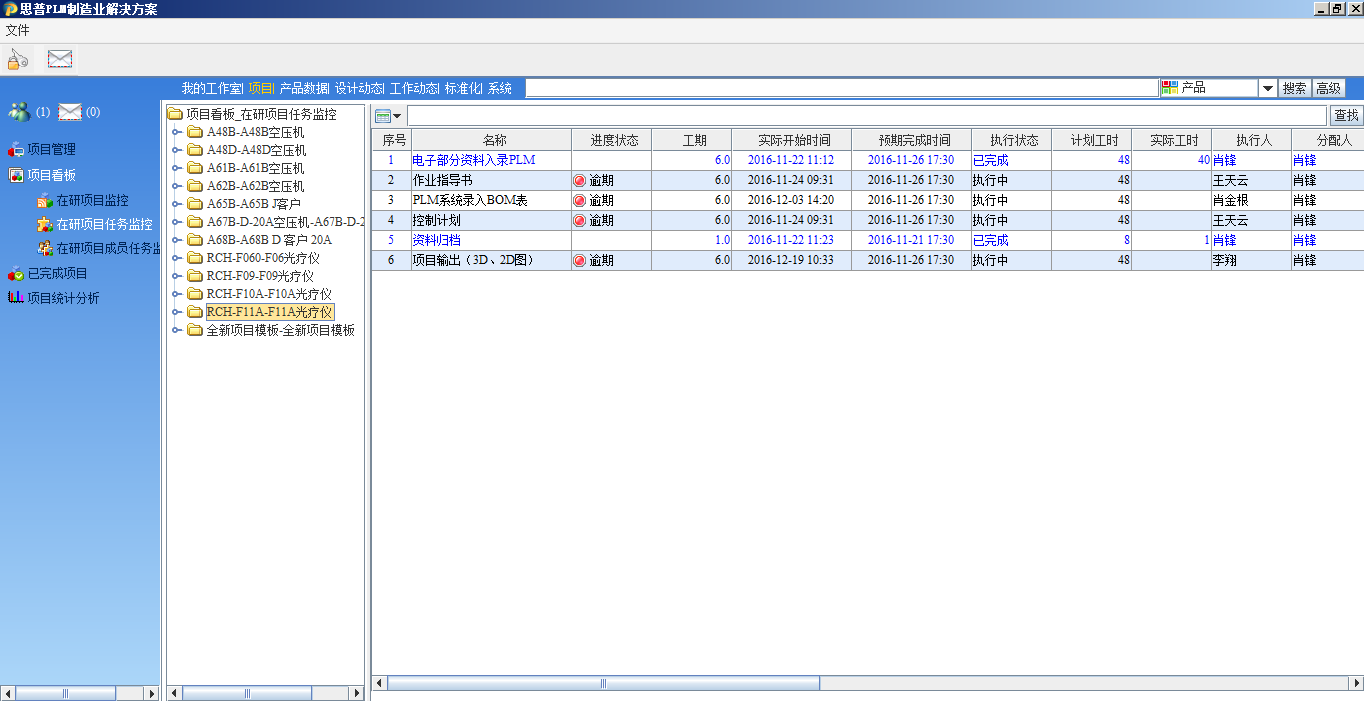Switch to 产品数据 navigation tab
This screenshot has height=701, width=1364.
pos(303,88)
